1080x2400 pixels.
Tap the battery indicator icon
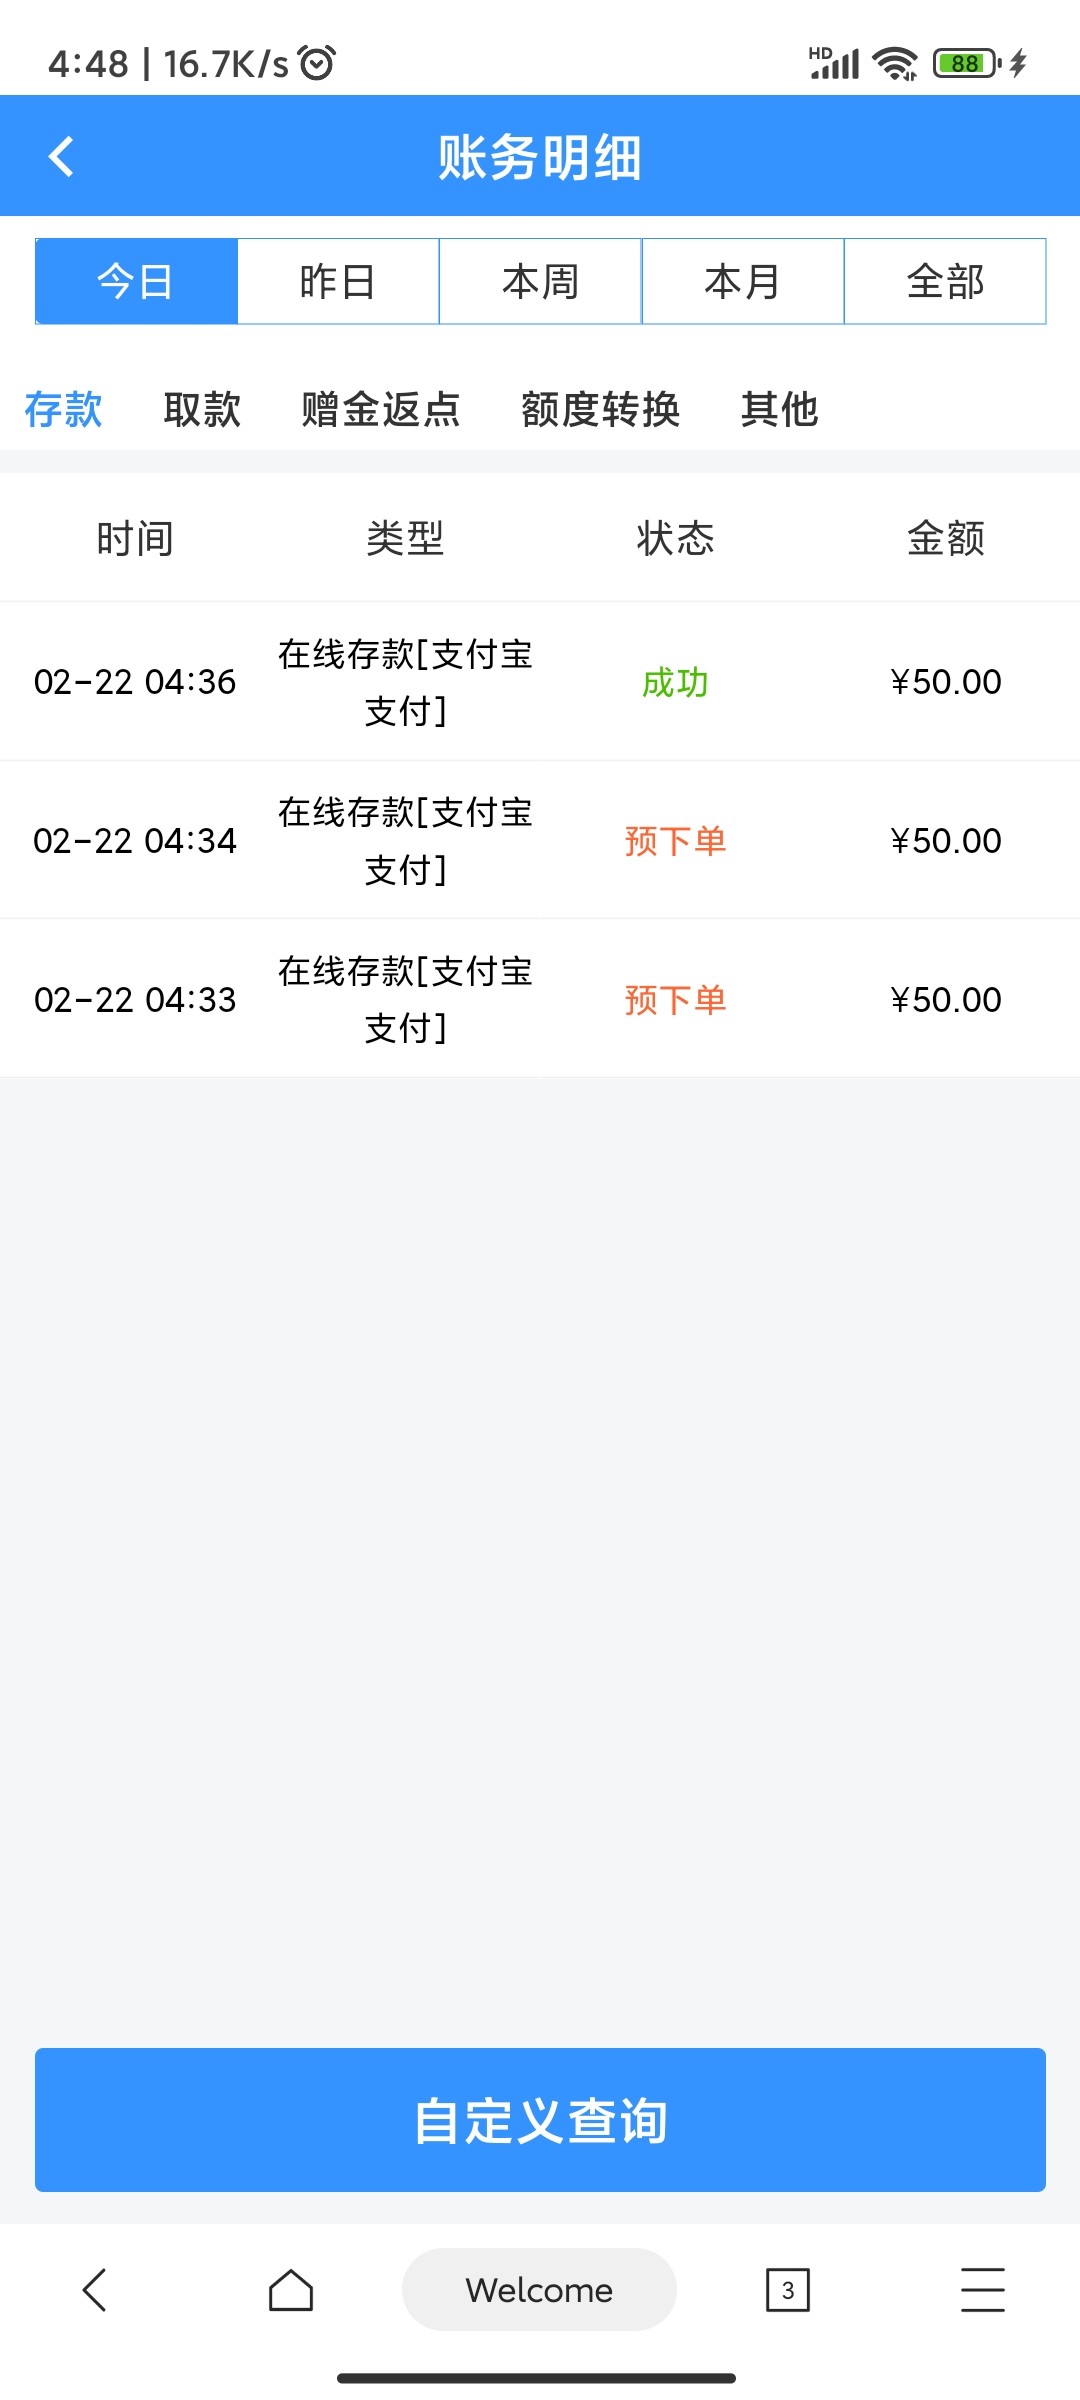pyautogui.click(x=966, y=63)
